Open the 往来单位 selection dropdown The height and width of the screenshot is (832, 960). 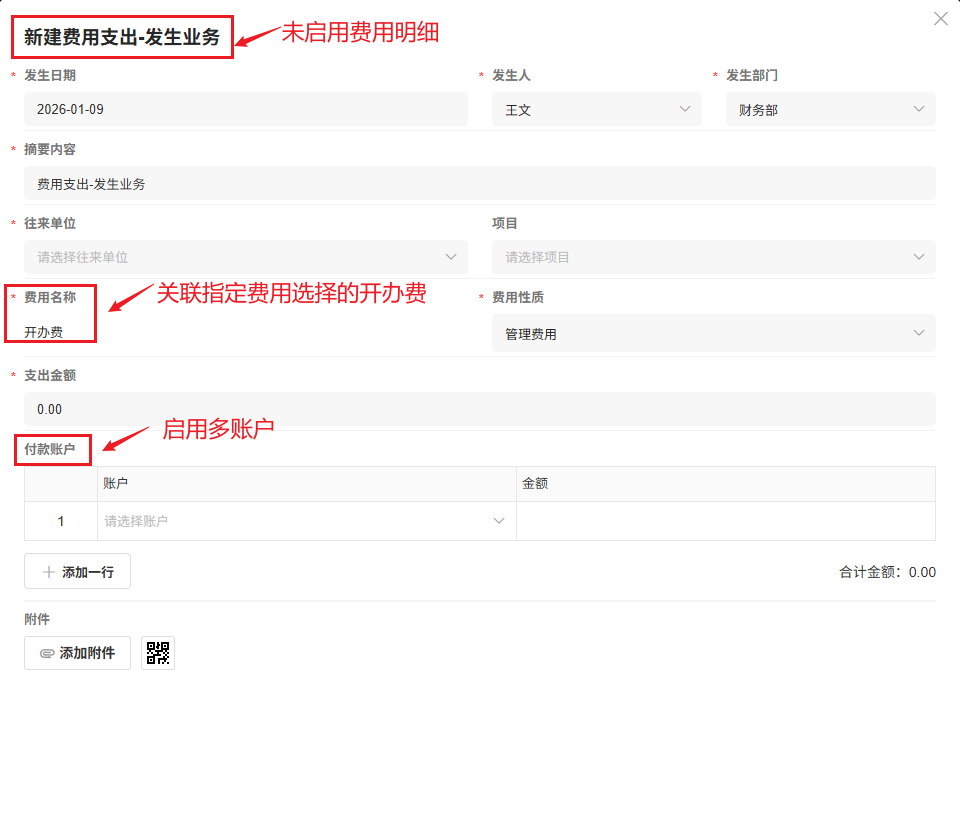(x=245, y=257)
